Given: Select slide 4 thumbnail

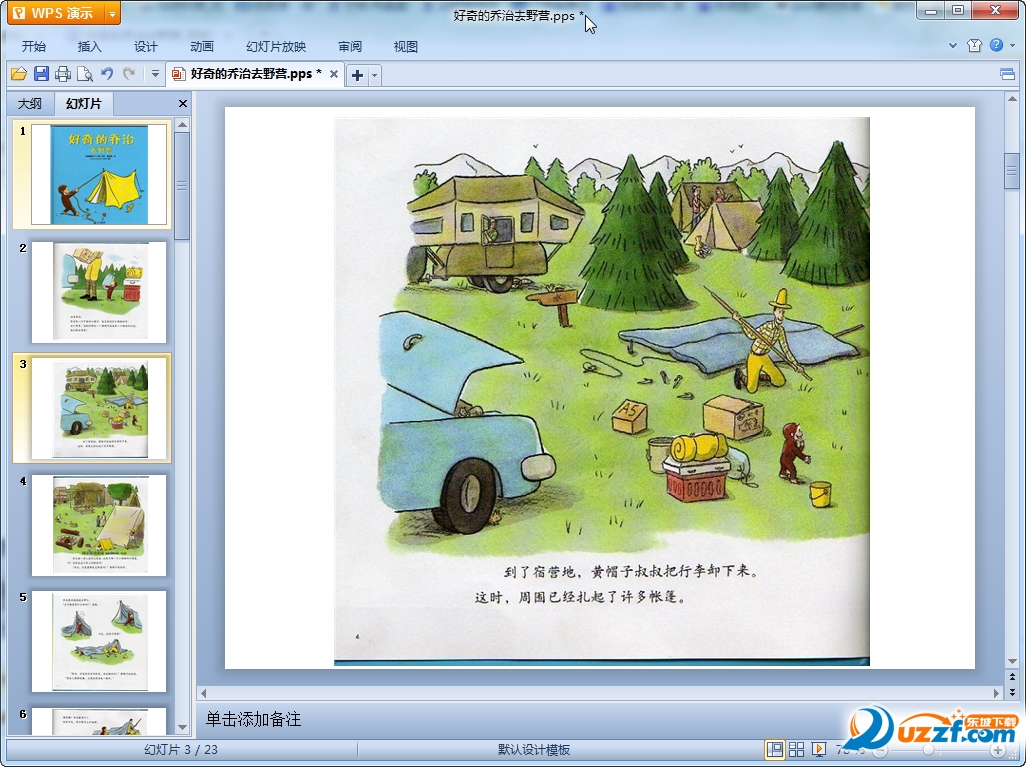Looking at the screenshot, I should click(99, 525).
